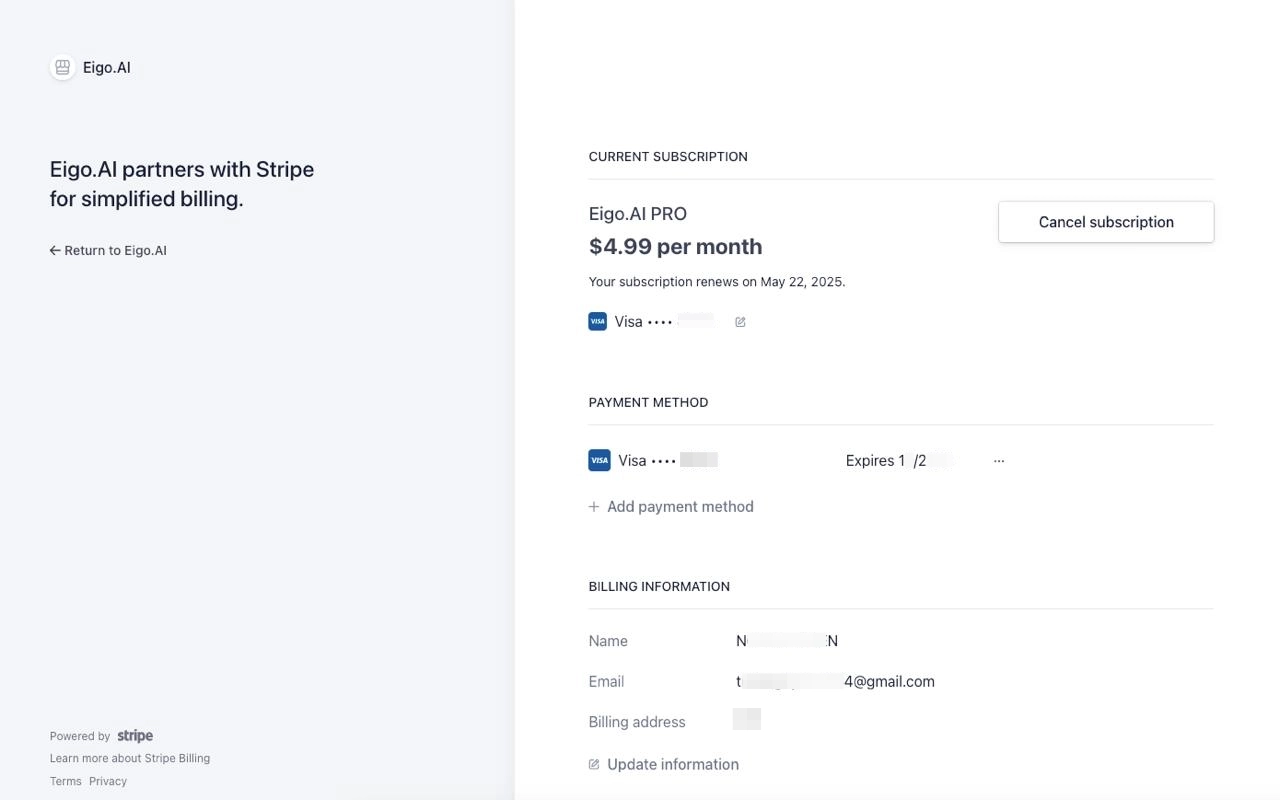
Task: Click the card Expires date text
Action: click(886, 461)
